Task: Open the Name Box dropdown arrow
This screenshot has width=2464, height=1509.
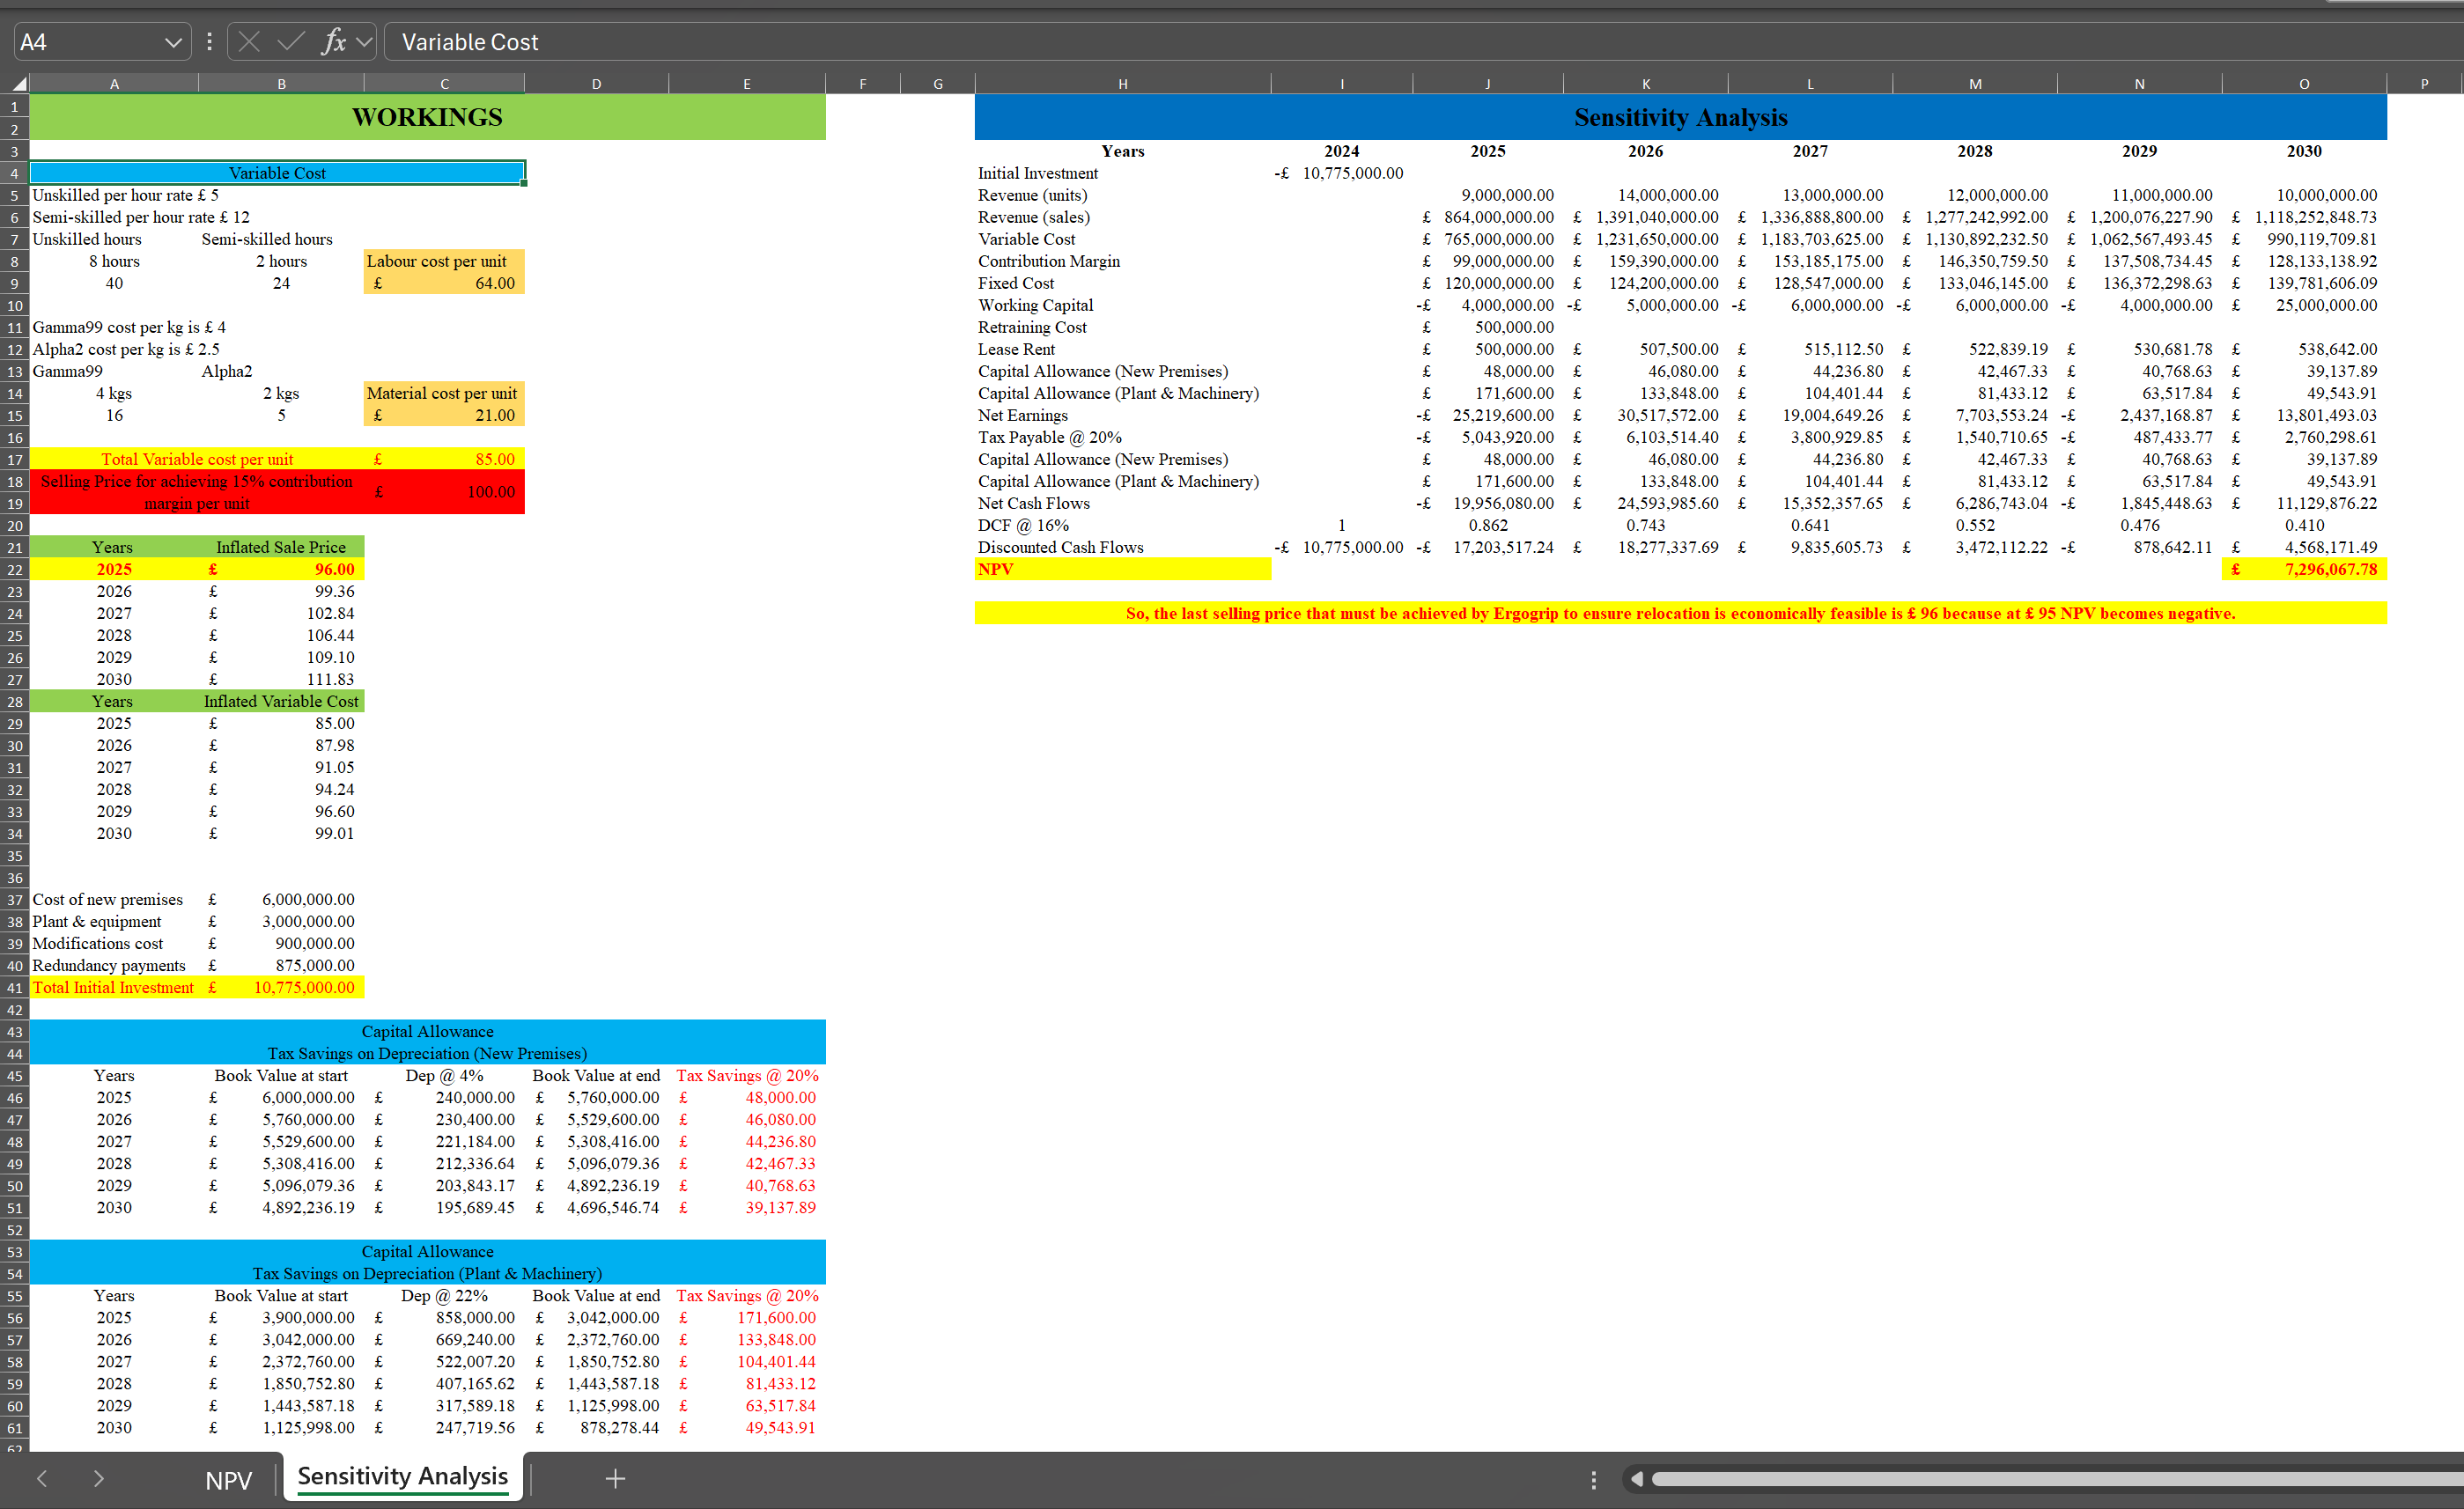Action: [x=173, y=42]
